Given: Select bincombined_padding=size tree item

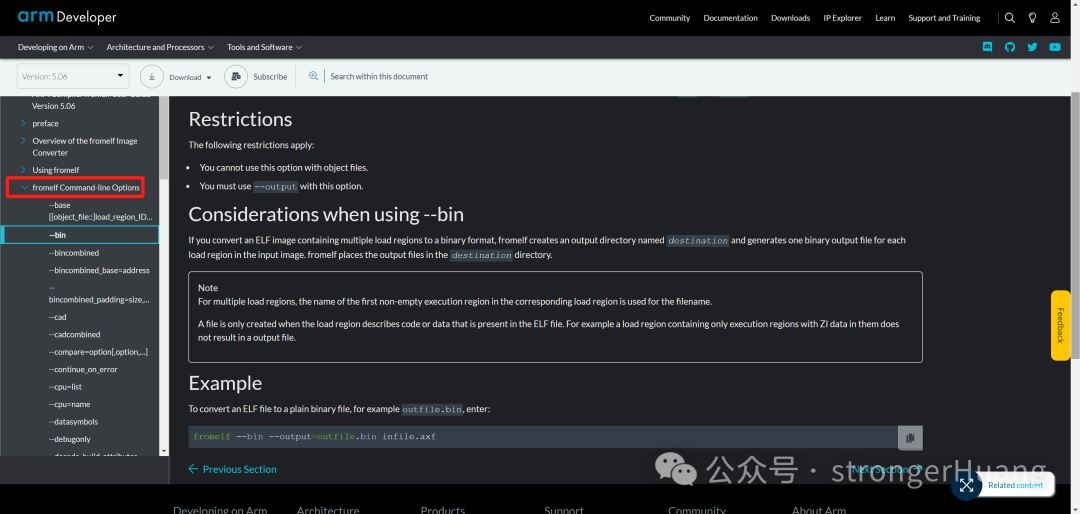Looking at the screenshot, I should click(x=99, y=294).
